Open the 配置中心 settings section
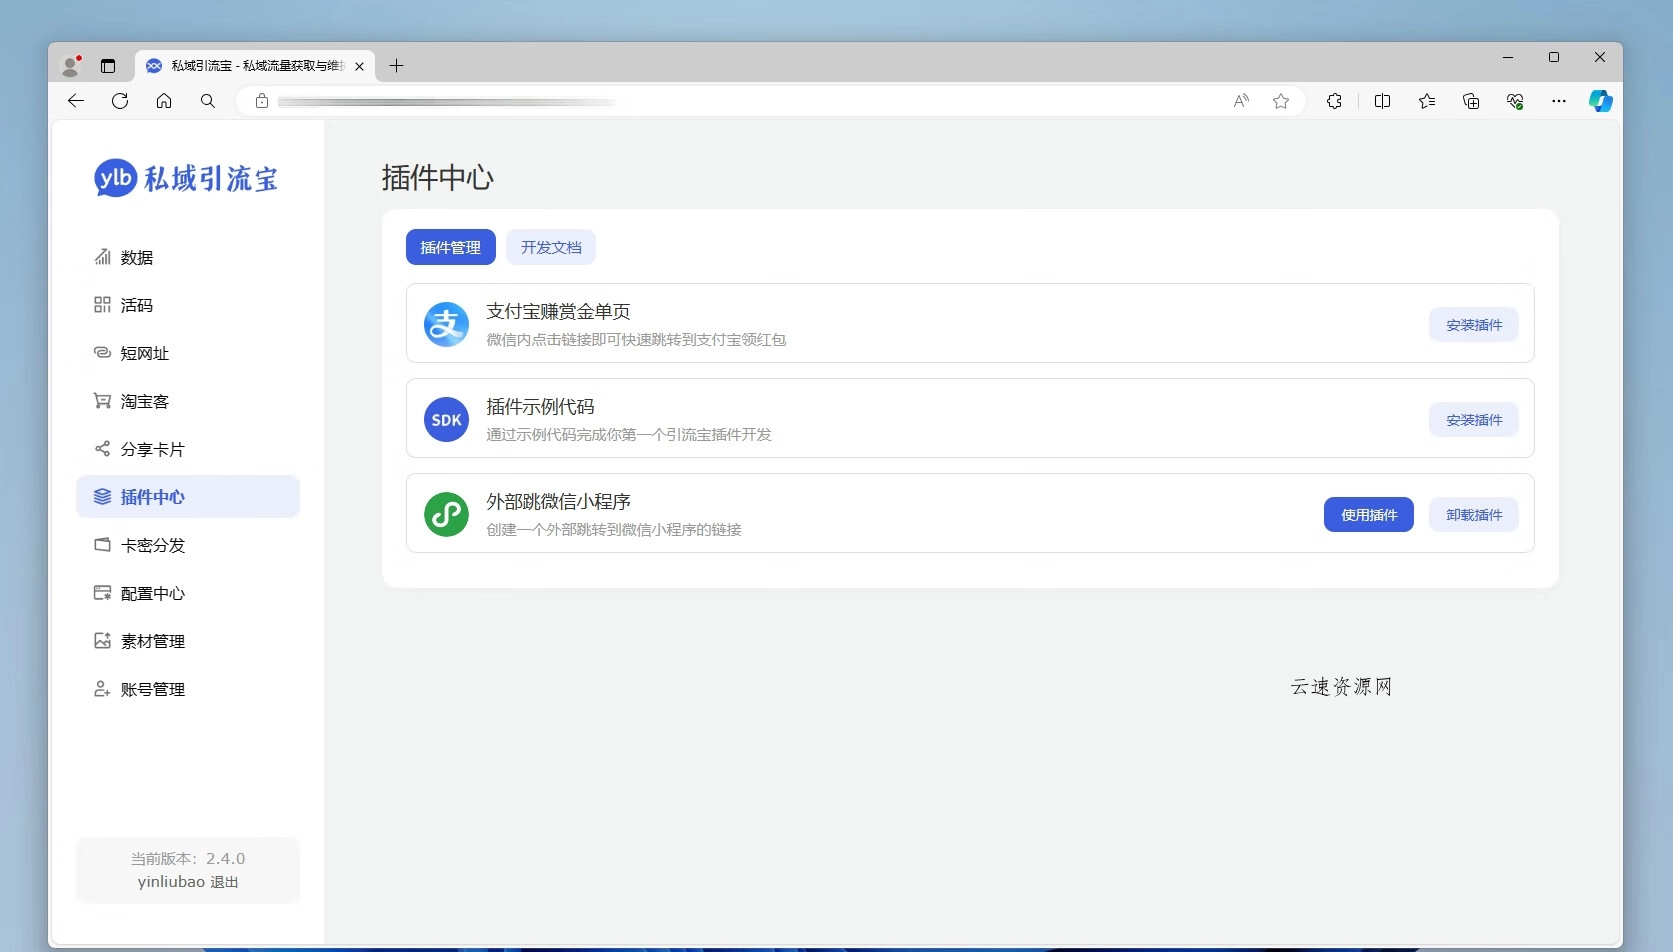 [x=151, y=593]
